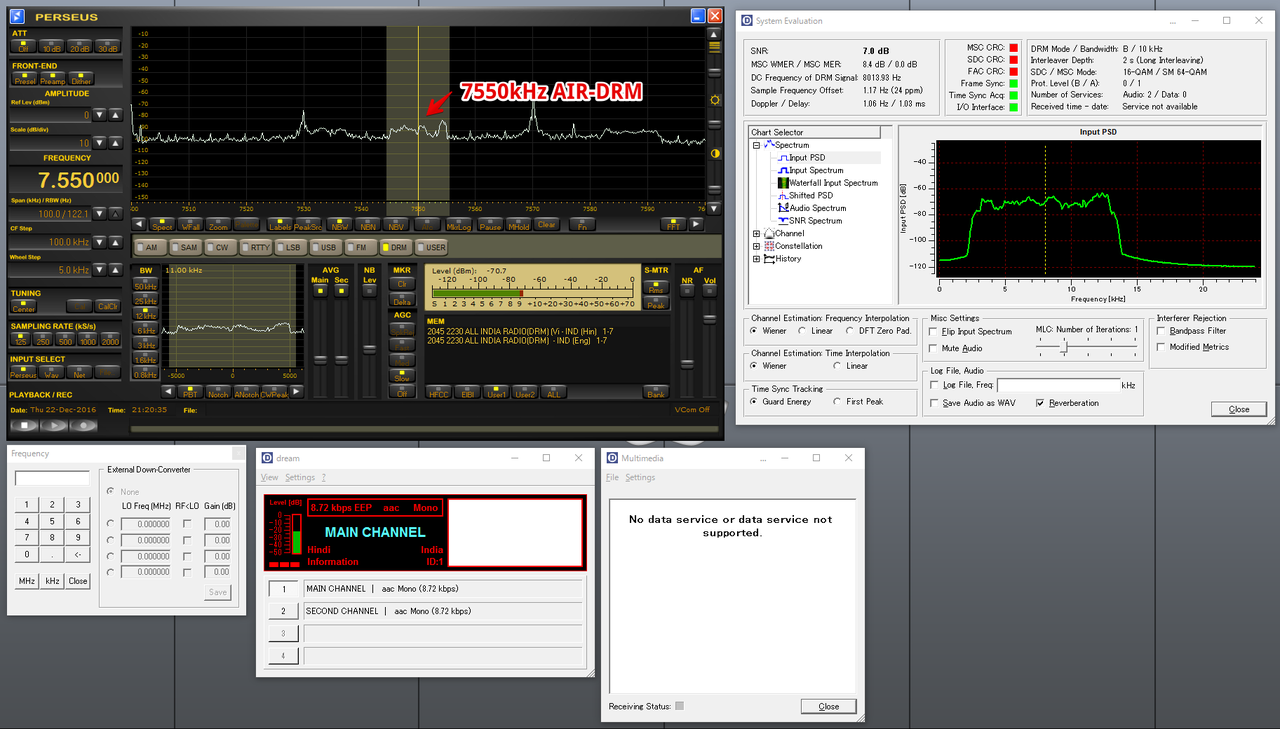Enable the Mute Audio checkbox
The image size is (1280, 729).
tap(934, 349)
